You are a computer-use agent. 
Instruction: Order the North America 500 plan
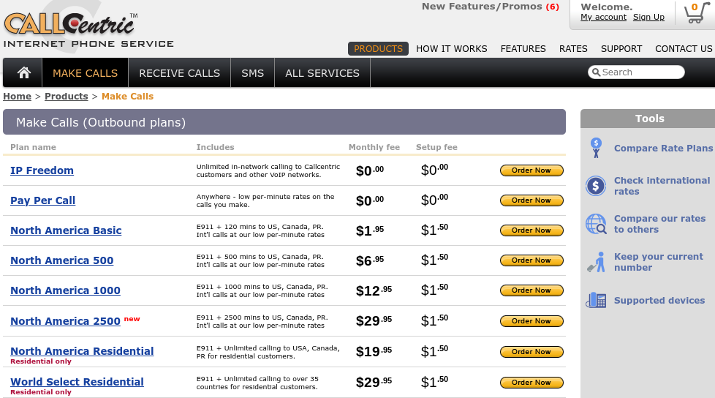tap(532, 260)
